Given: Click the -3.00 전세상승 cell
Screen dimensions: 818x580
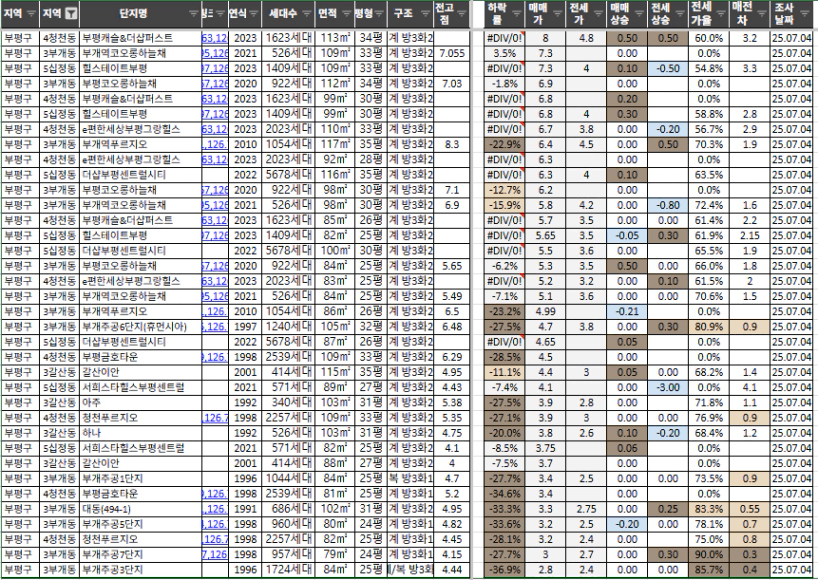Looking at the screenshot, I should [x=668, y=388].
